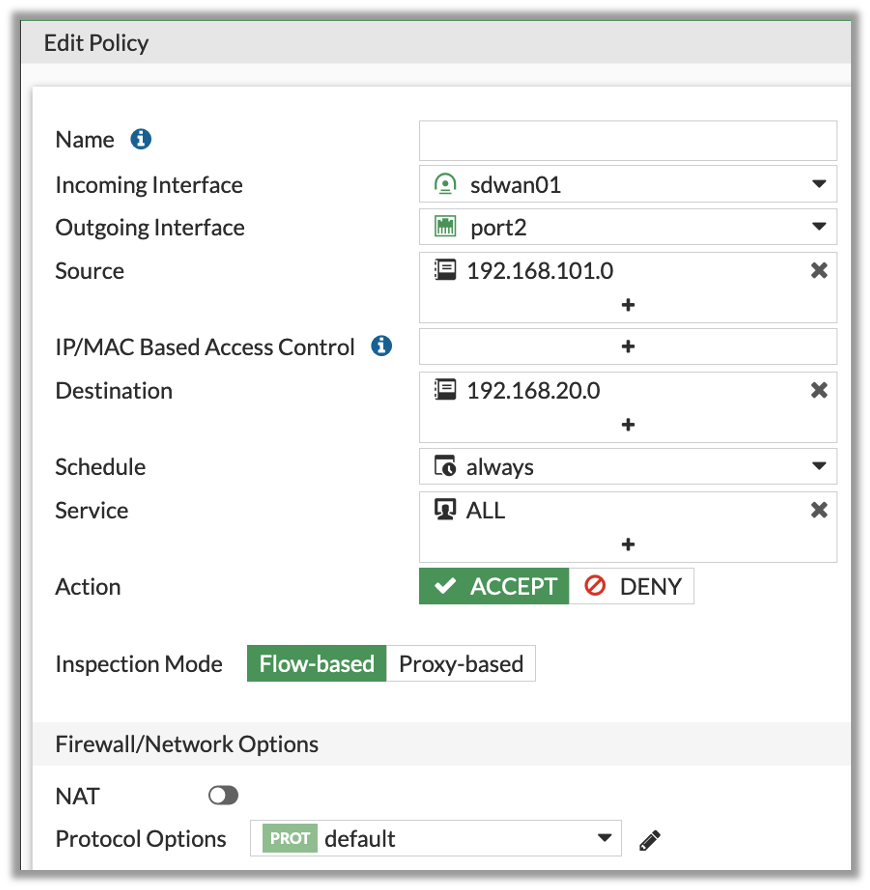Click the info icon next to Name
Screen dimensions: 870x890
tap(141, 139)
